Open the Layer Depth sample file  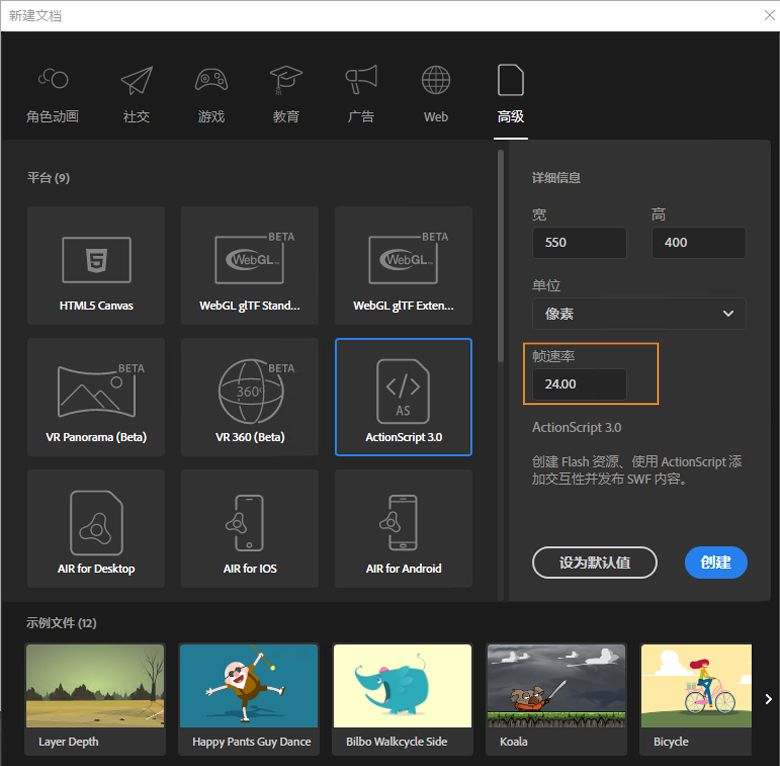95,699
